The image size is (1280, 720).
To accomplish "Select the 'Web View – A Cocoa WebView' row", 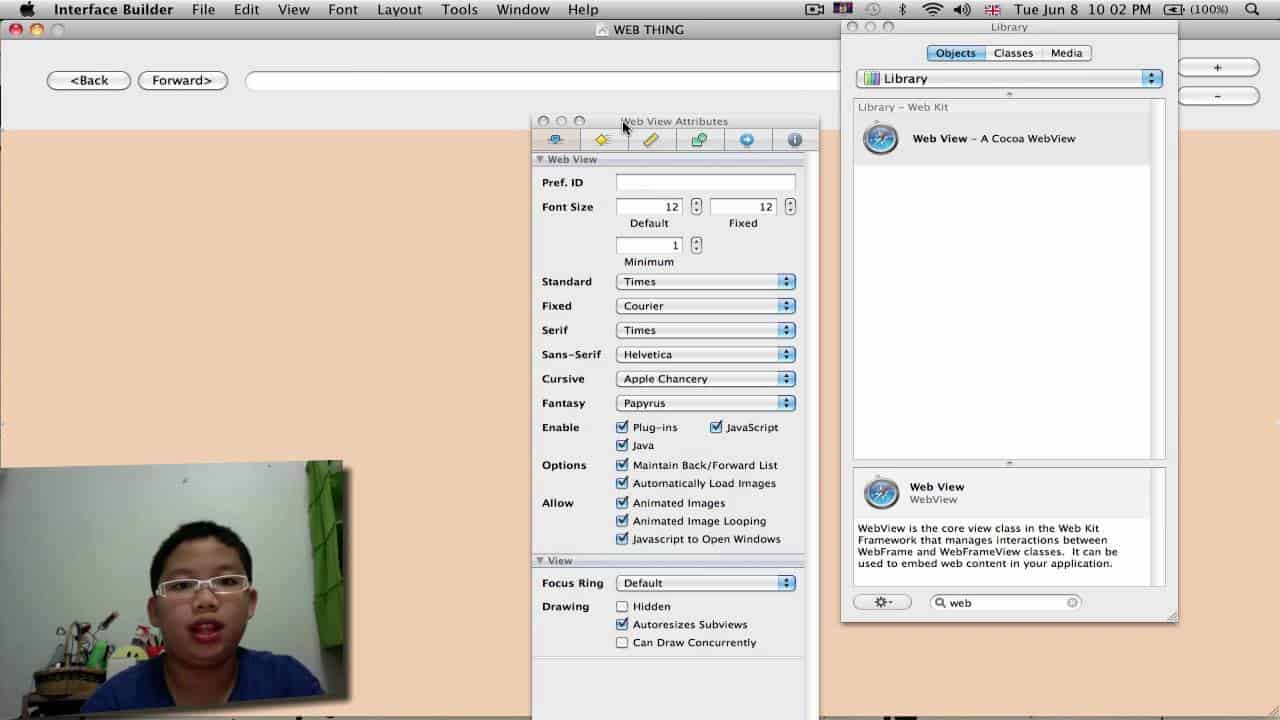I will tap(1002, 139).
